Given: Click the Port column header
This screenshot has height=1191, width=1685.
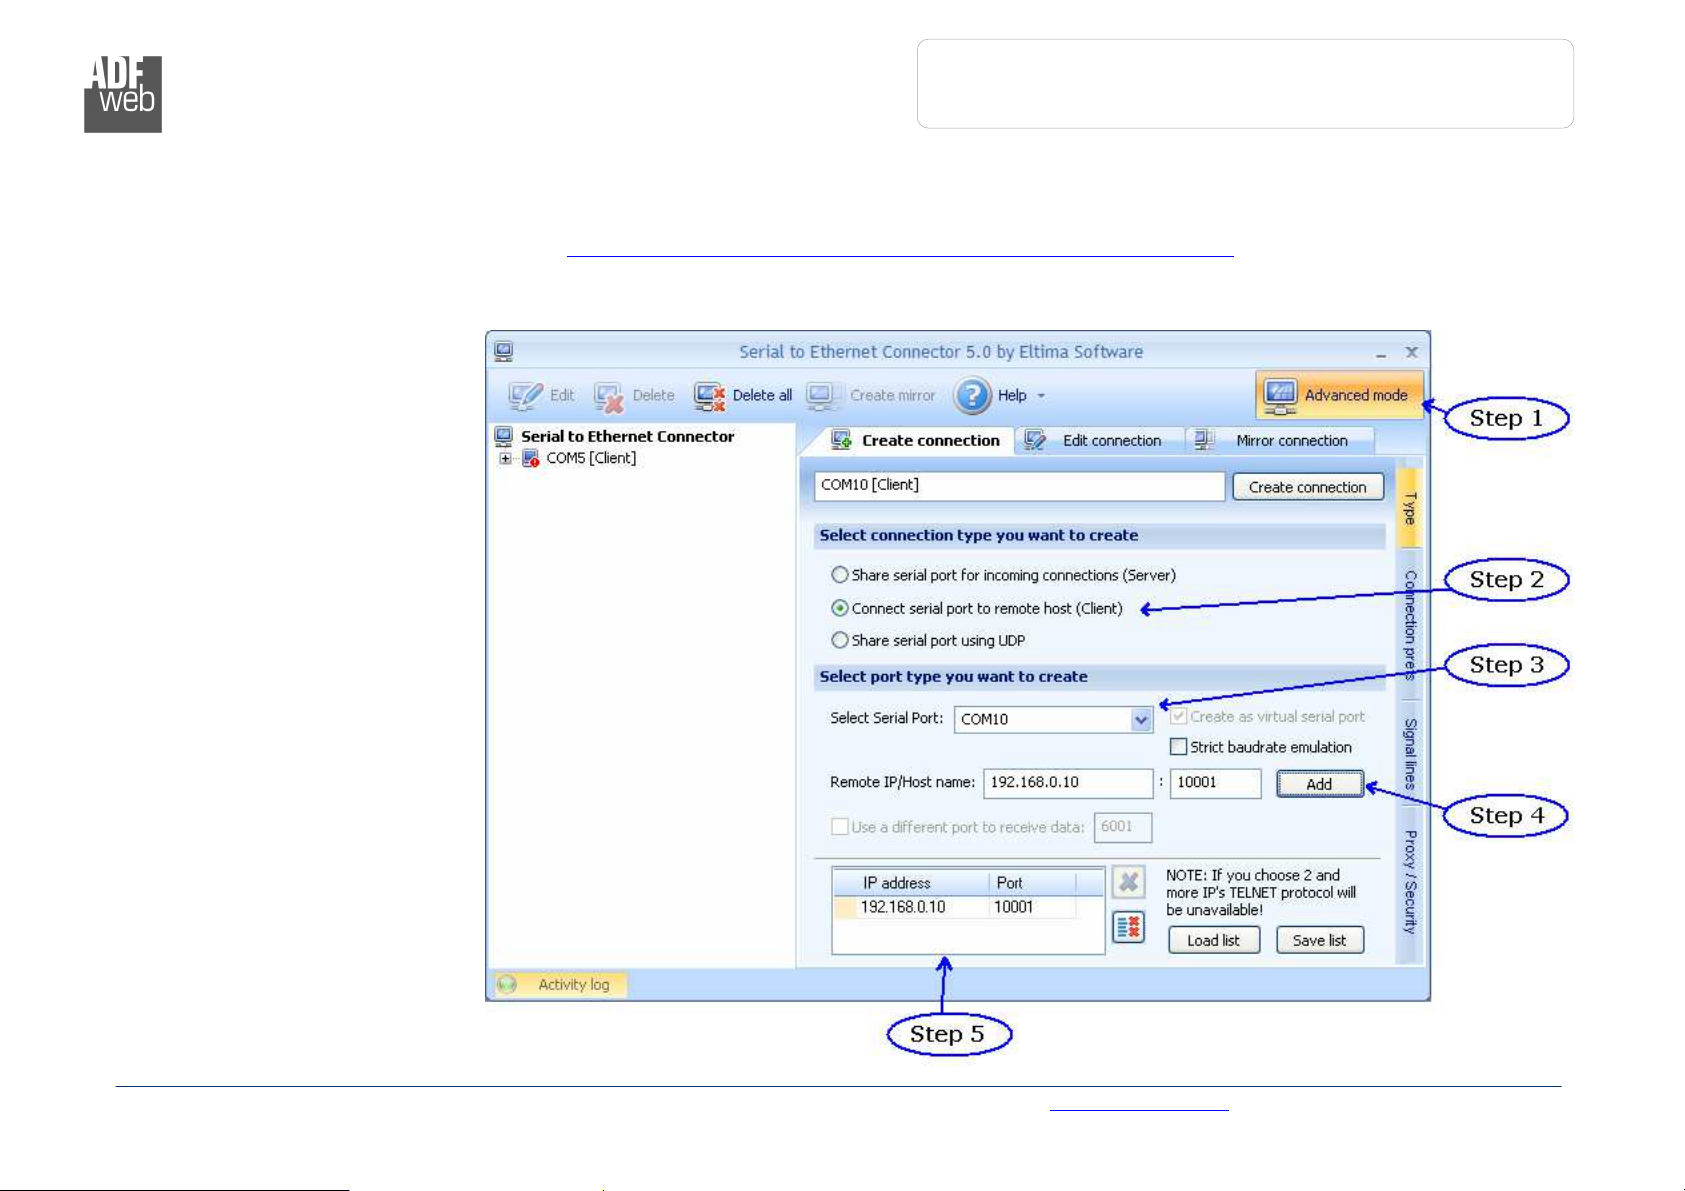Looking at the screenshot, I should [1031, 883].
